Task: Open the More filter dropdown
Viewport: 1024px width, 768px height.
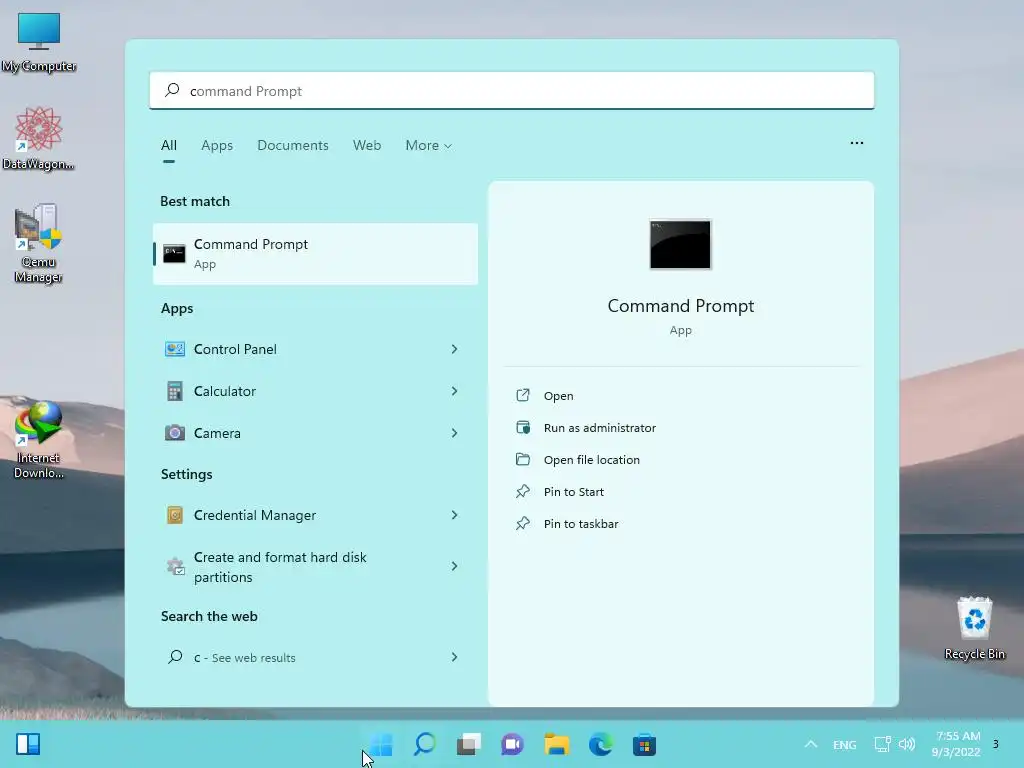Action: pyautogui.click(x=428, y=146)
